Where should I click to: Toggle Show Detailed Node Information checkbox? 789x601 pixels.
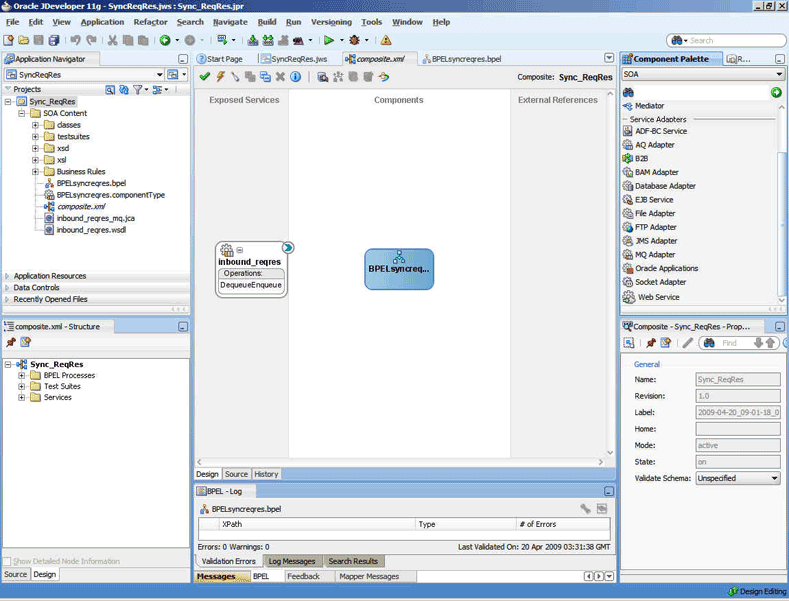pos(8,561)
